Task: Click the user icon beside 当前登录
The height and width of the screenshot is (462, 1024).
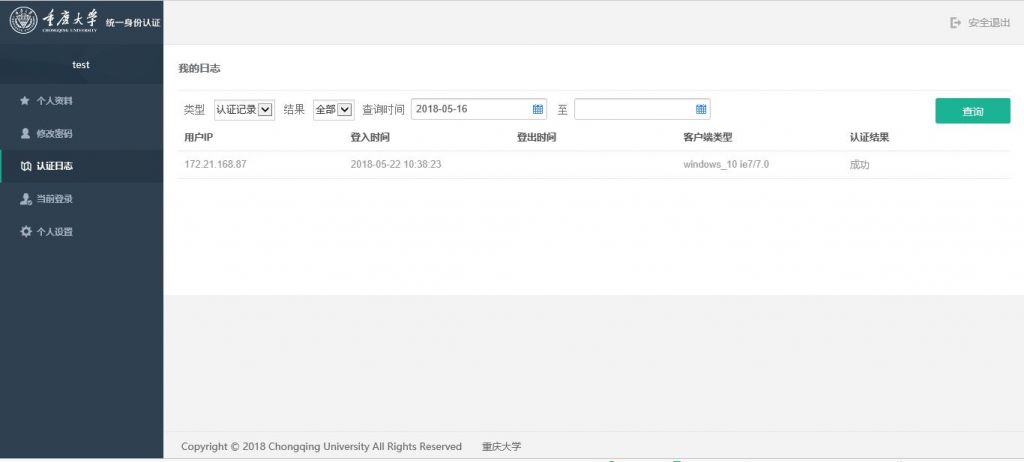Action: [x=25, y=199]
